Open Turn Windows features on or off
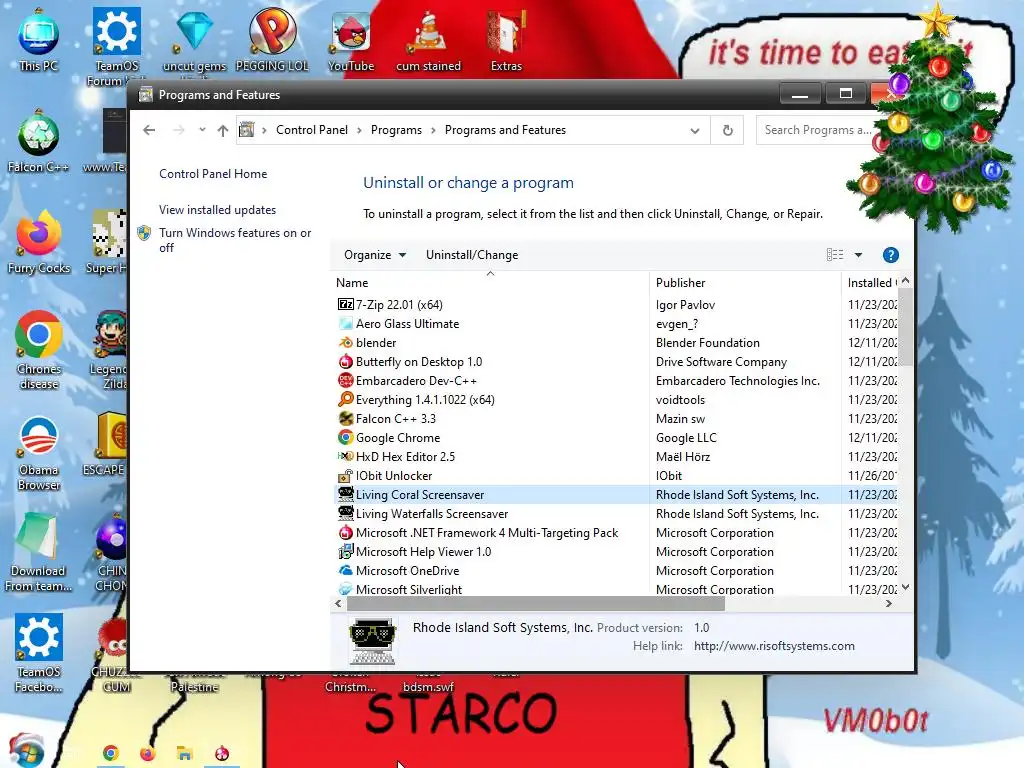 pos(235,240)
